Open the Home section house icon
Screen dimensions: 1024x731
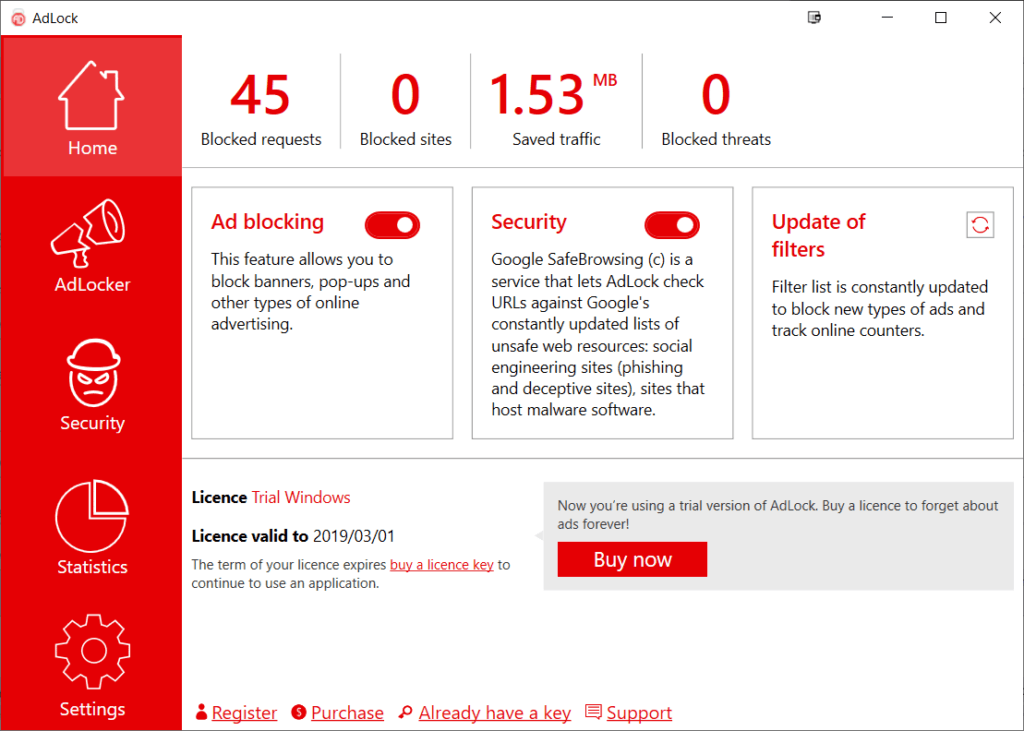pos(91,96)
